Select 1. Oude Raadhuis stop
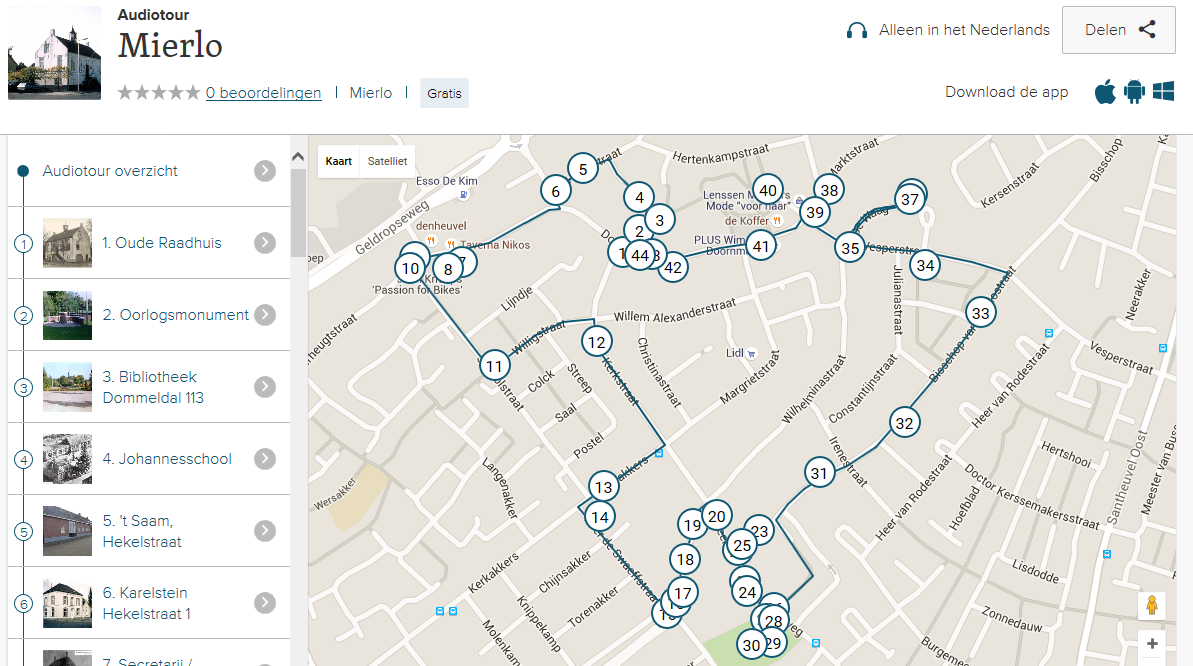Viewport: 1193px width, 666px height. [x=149, y=243]
